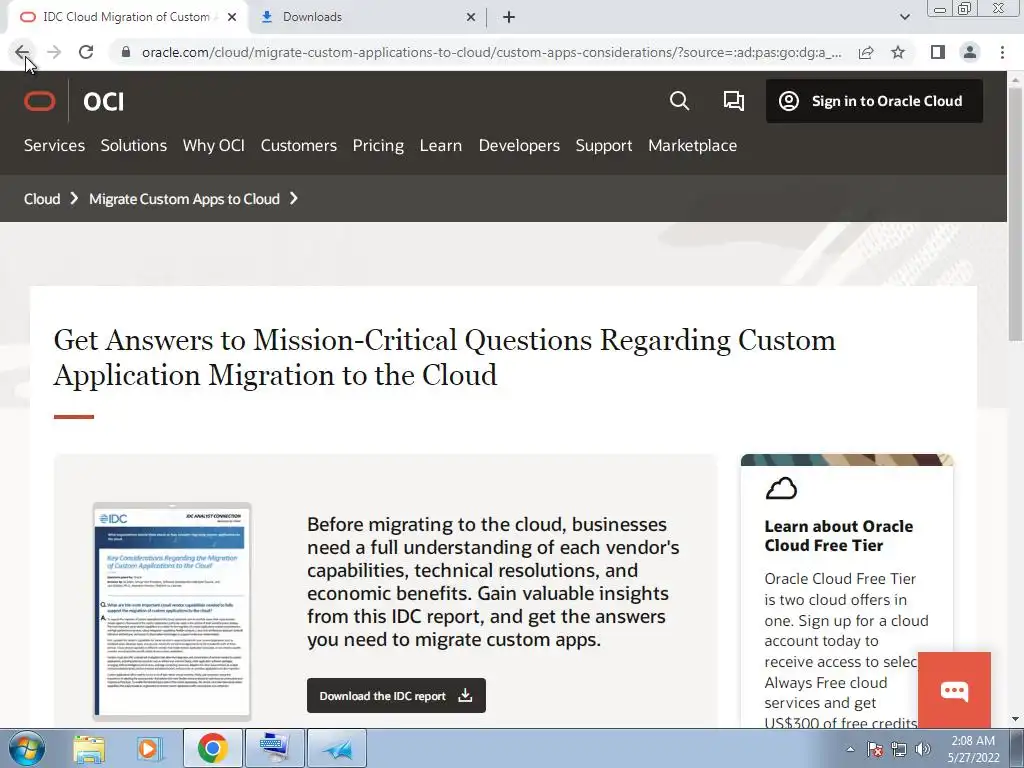Click the Chrome taskbar icon
Screen dimensions: 1024x768
[x=212, y=748]
